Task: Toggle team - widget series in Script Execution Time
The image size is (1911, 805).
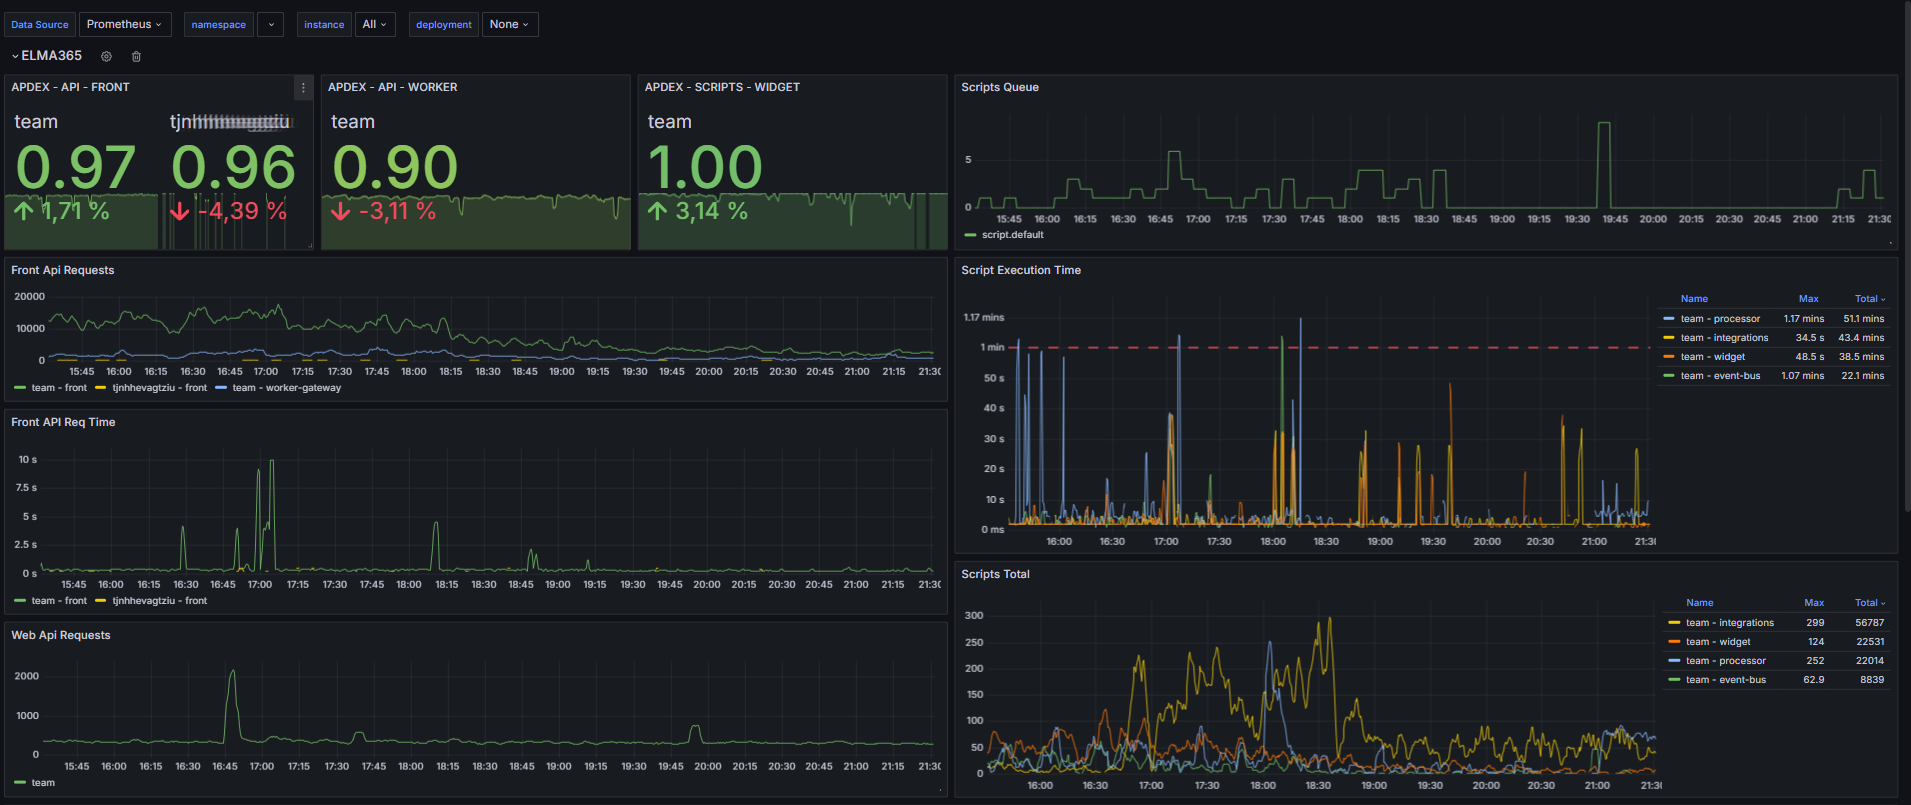Action: tap(1712, 357)
